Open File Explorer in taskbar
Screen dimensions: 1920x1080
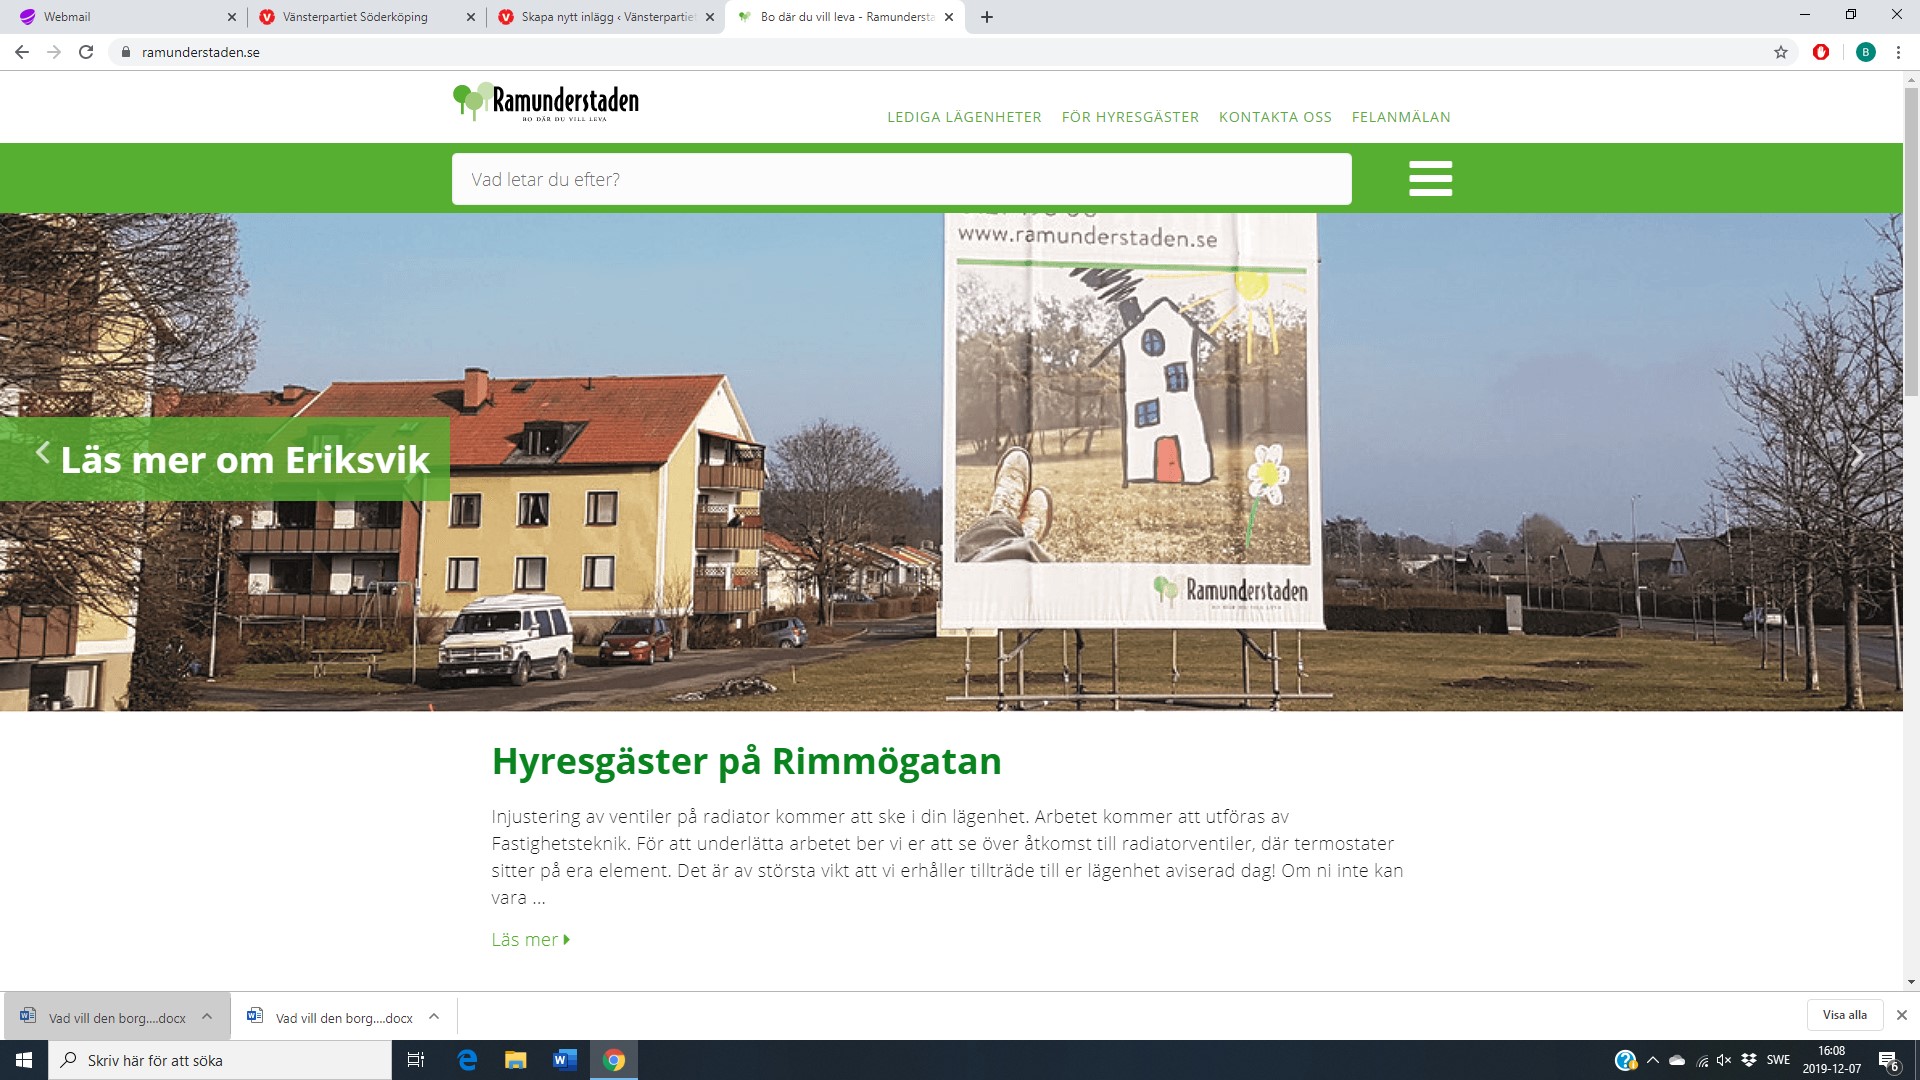click(x=515, y=1060)
